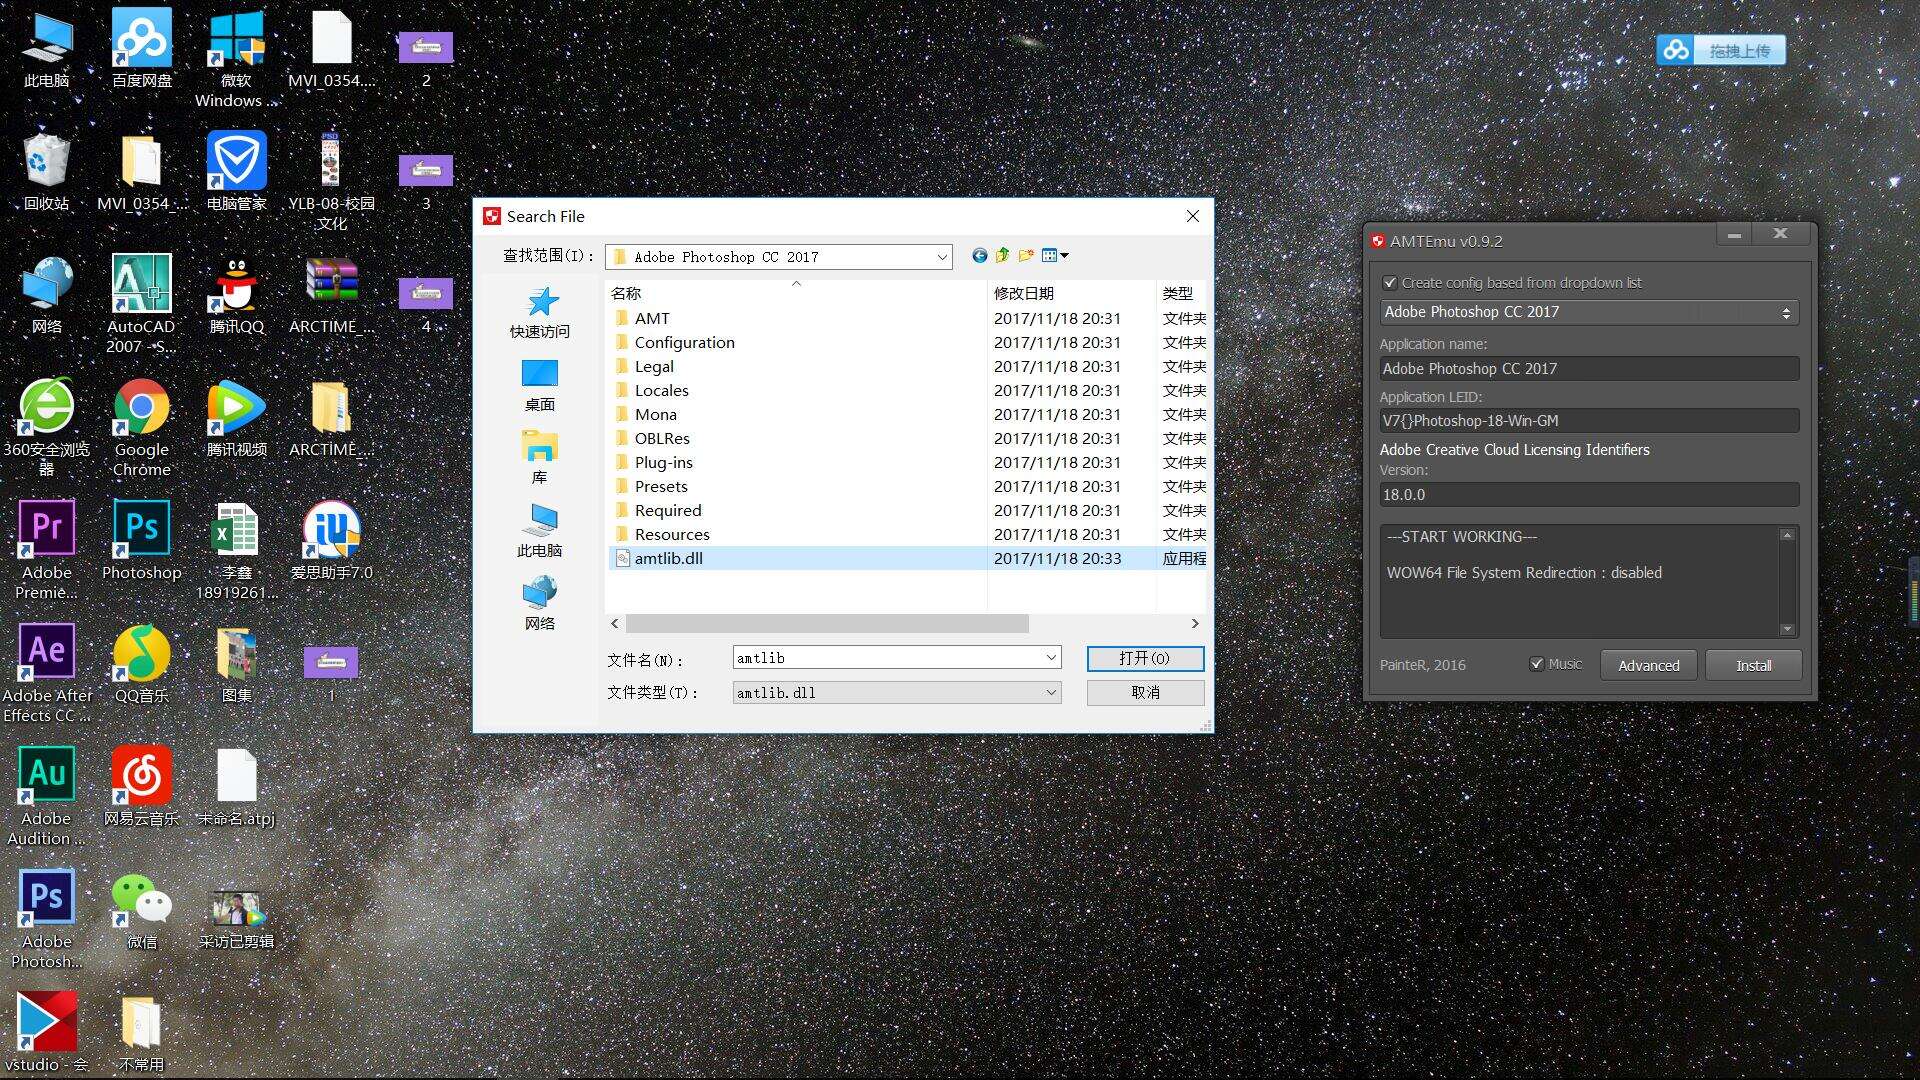Click the Application LEID input field

[1589, 421]
